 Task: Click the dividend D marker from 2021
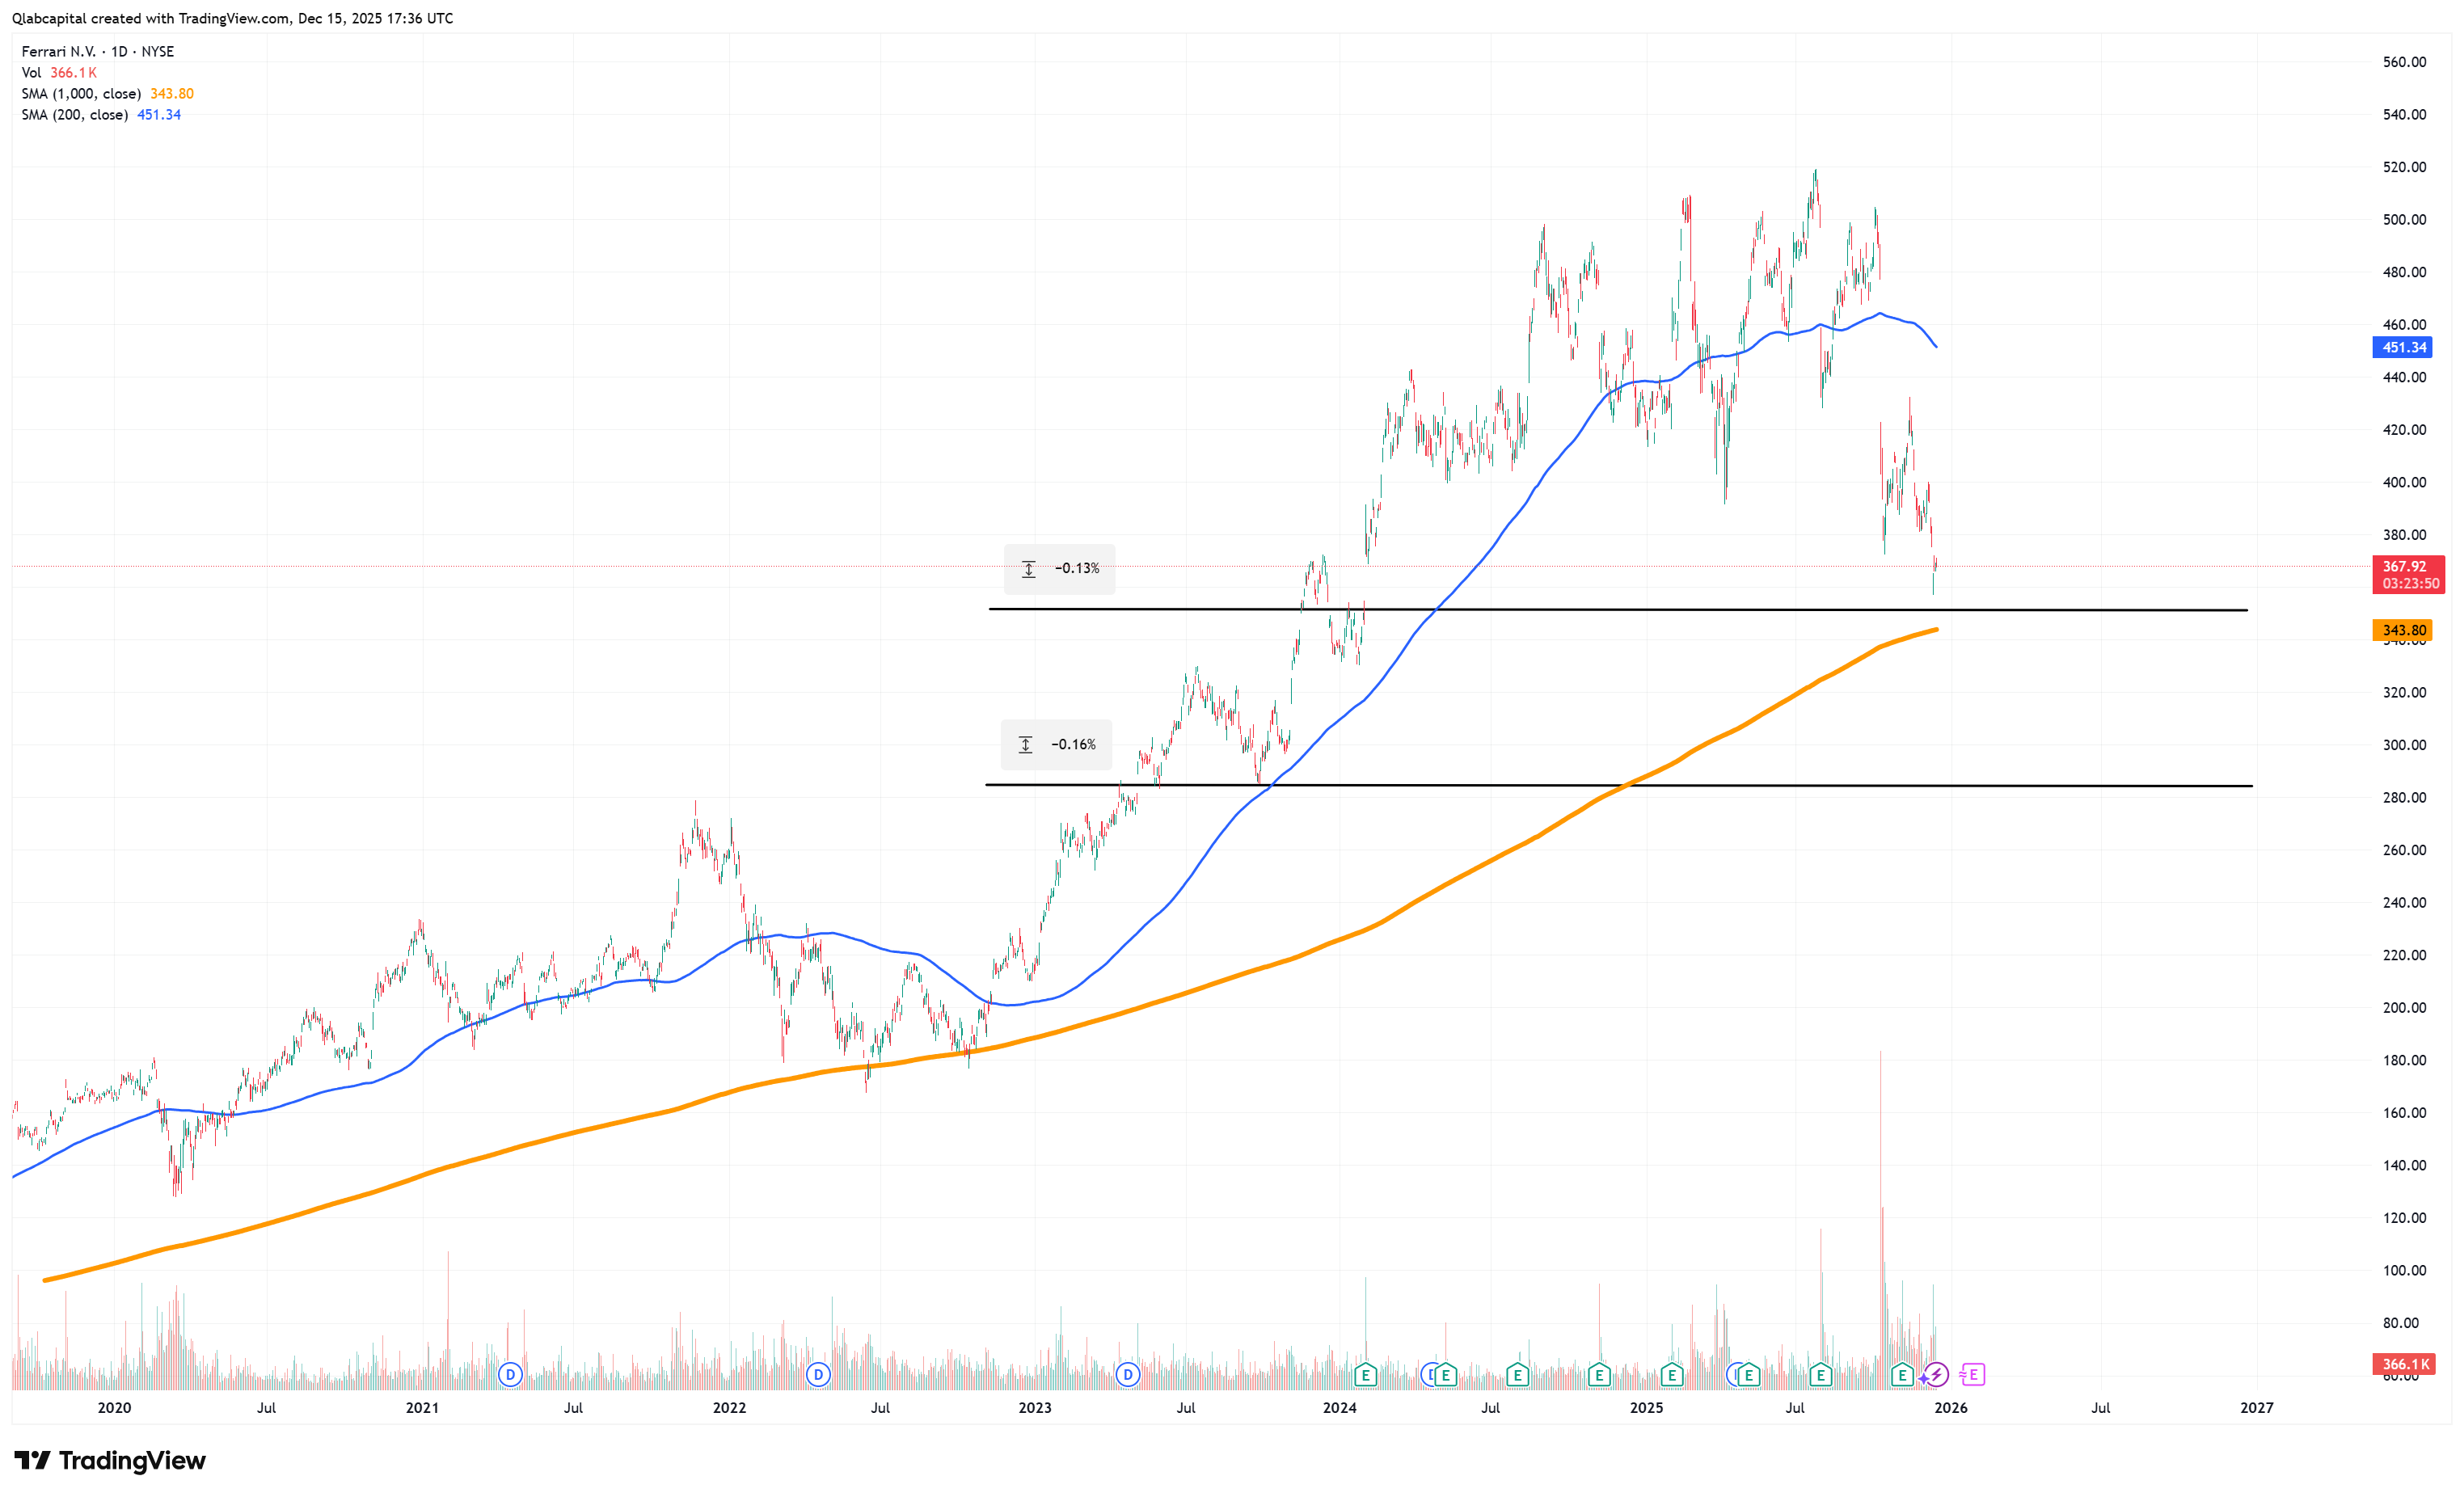pyautogui.click(x=510, y=1375)
